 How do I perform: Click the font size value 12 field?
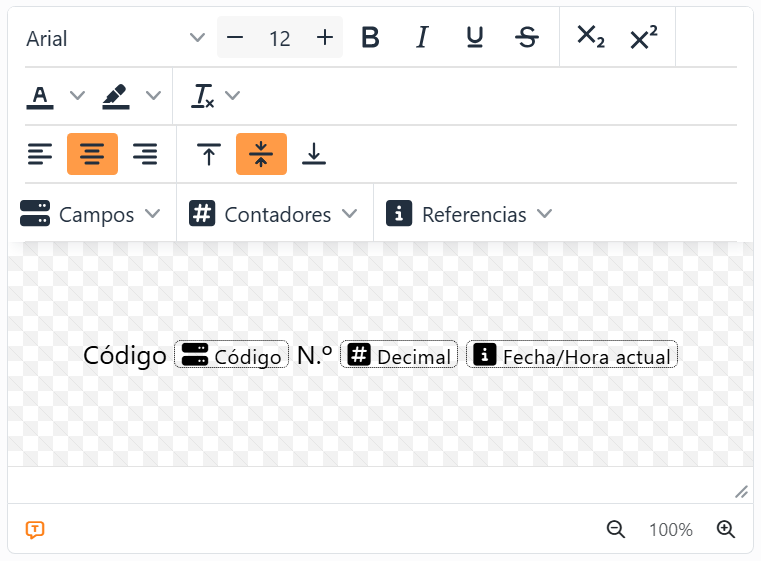pyautogui.click(x=280, y=38)
